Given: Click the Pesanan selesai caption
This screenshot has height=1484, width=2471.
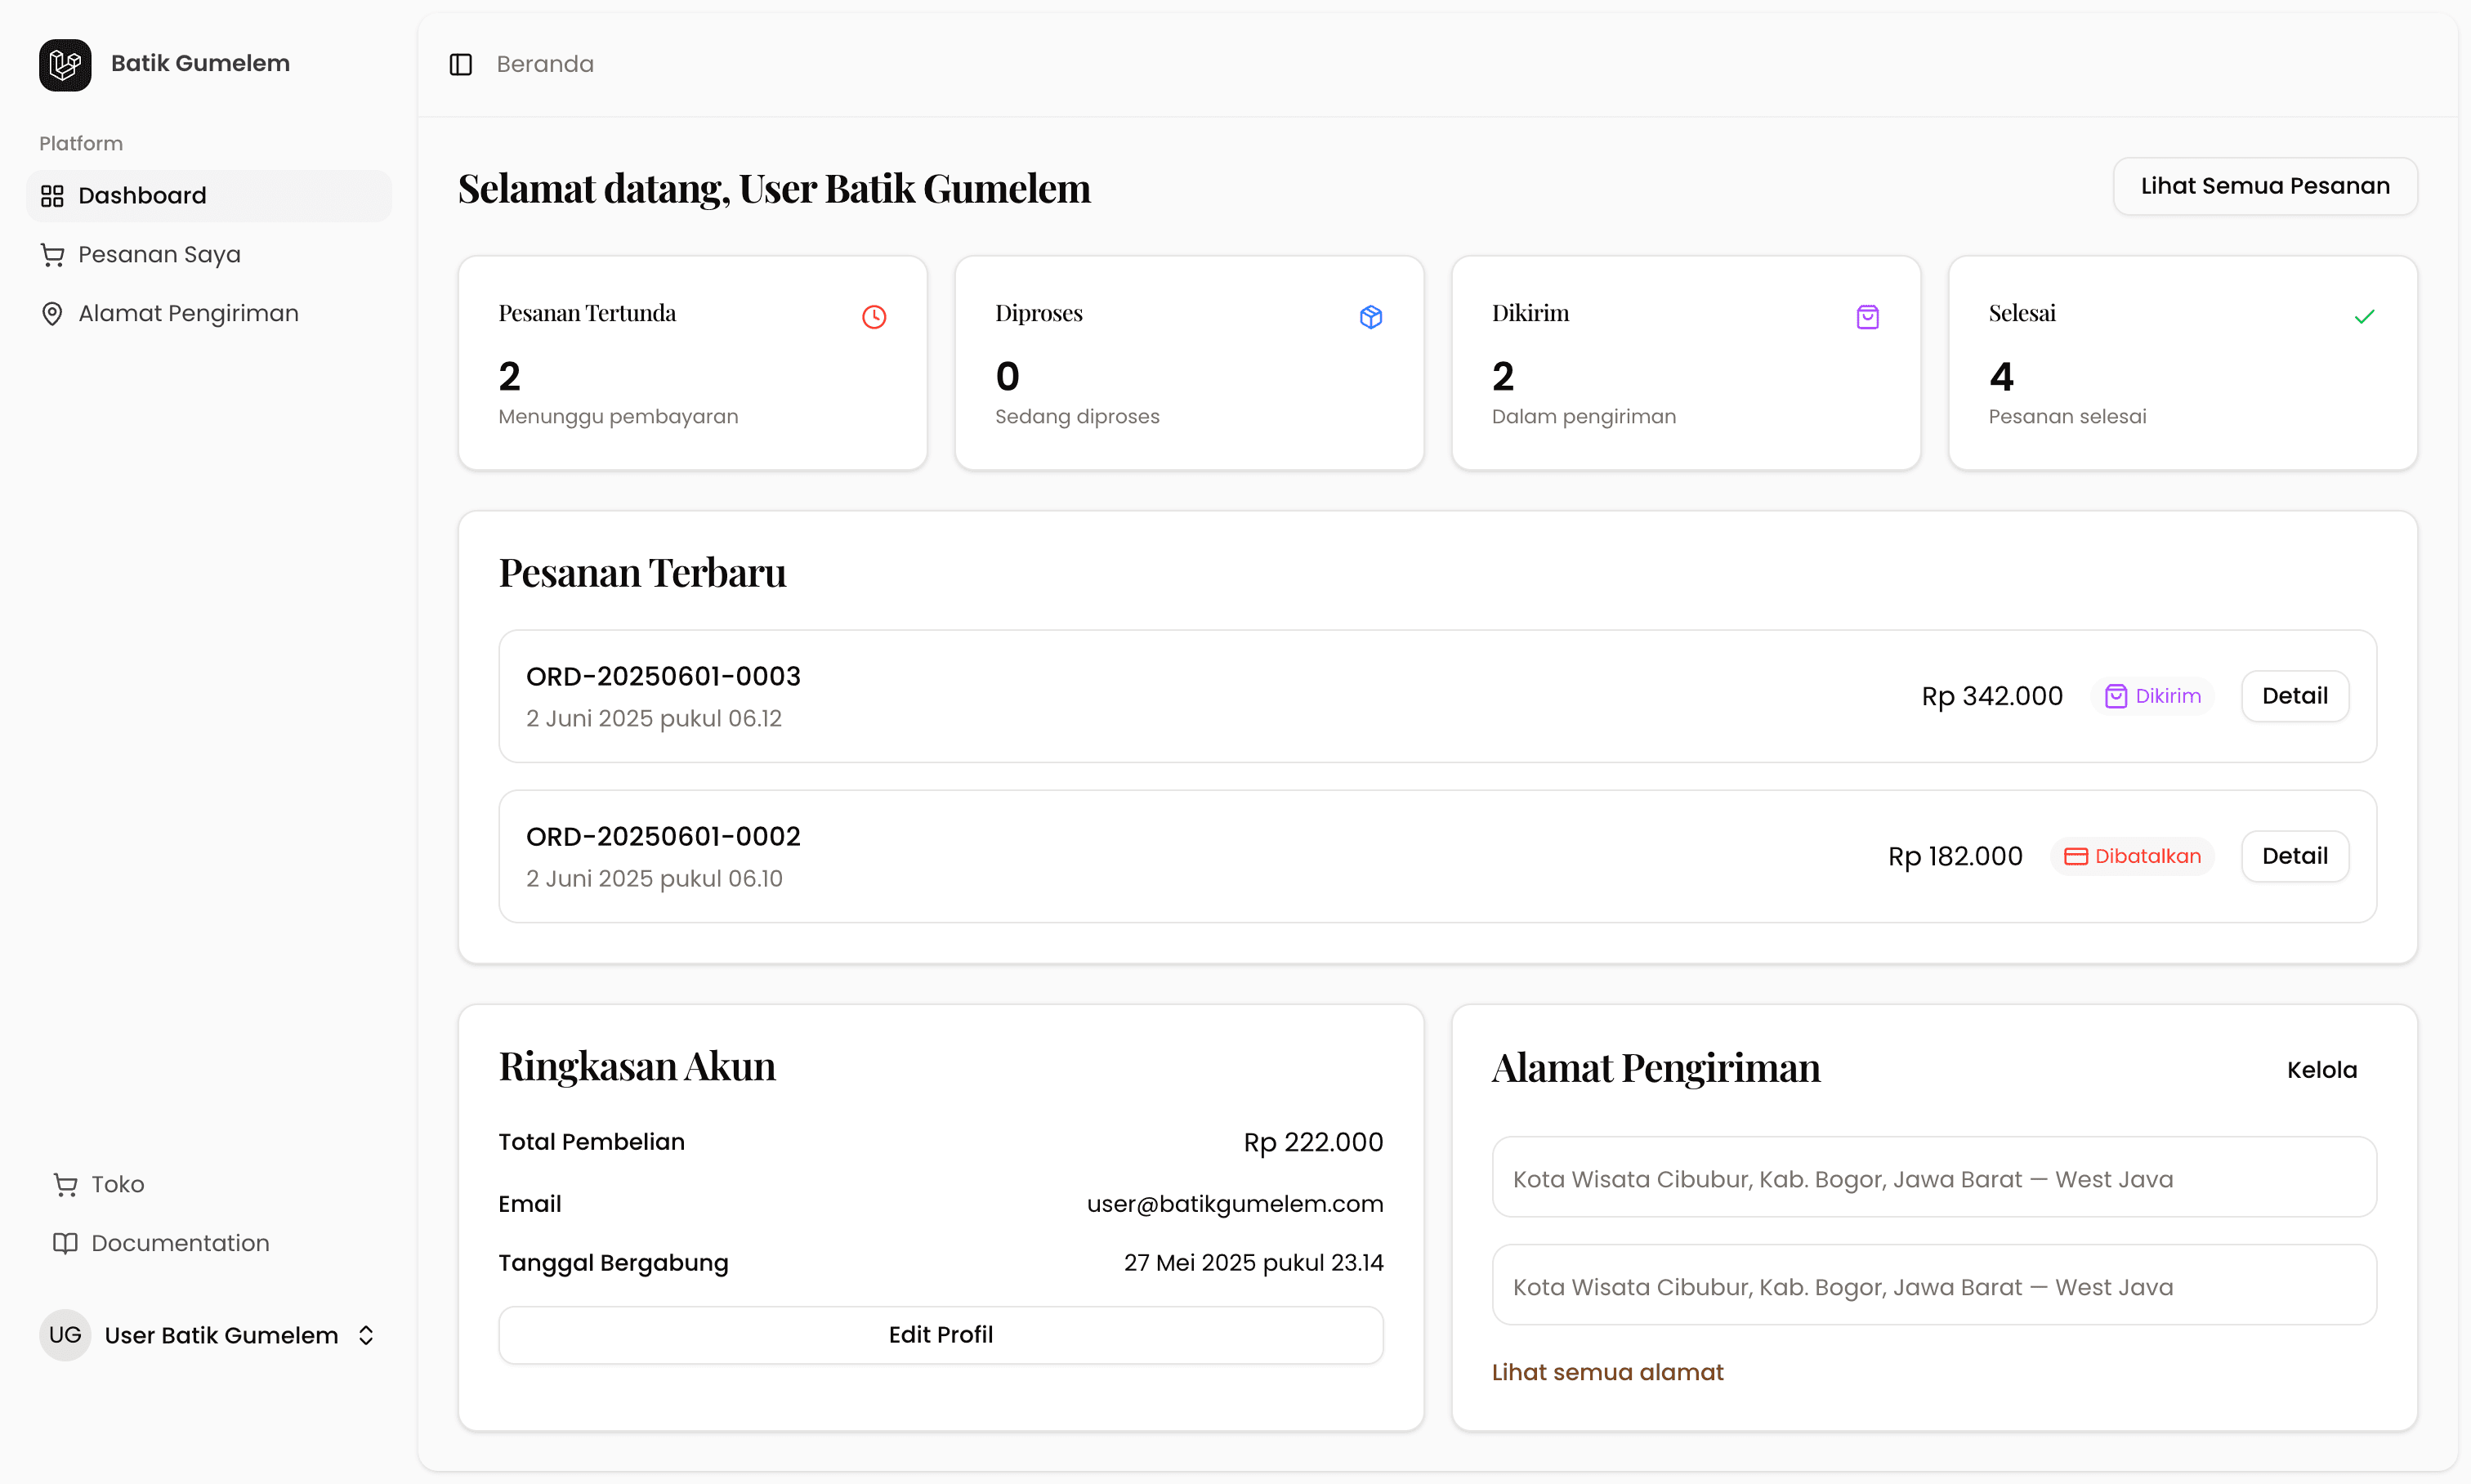Looking at the screenshot, I should pyautogui.click(x=2067, y=417).
